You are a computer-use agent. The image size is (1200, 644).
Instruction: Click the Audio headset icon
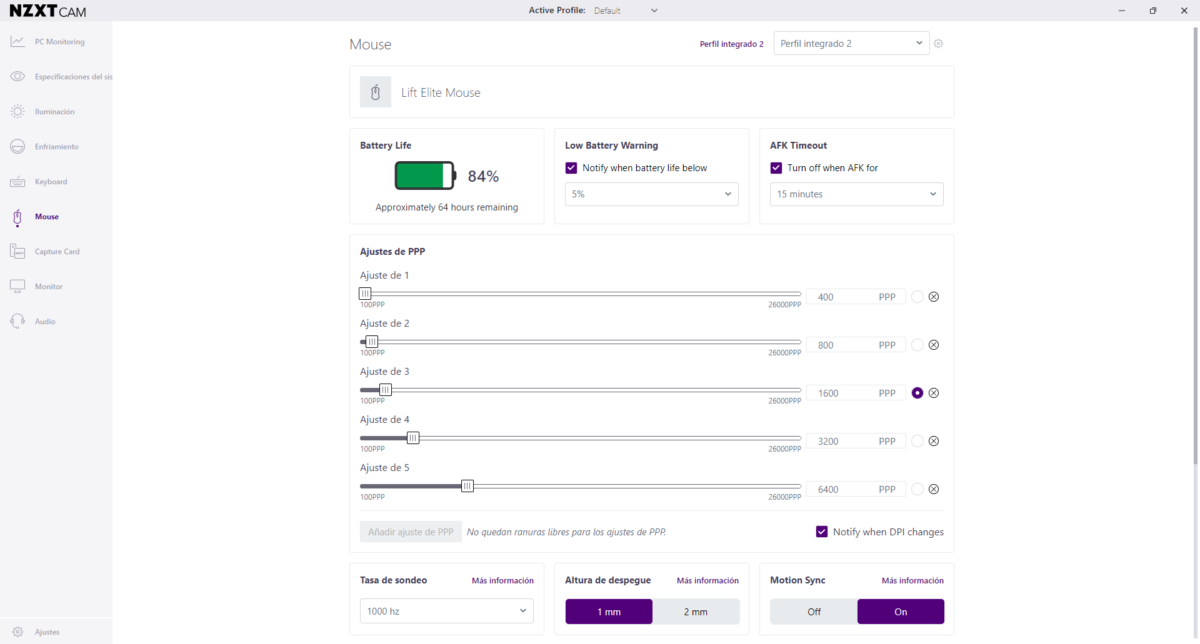click(x=17, y=322)
